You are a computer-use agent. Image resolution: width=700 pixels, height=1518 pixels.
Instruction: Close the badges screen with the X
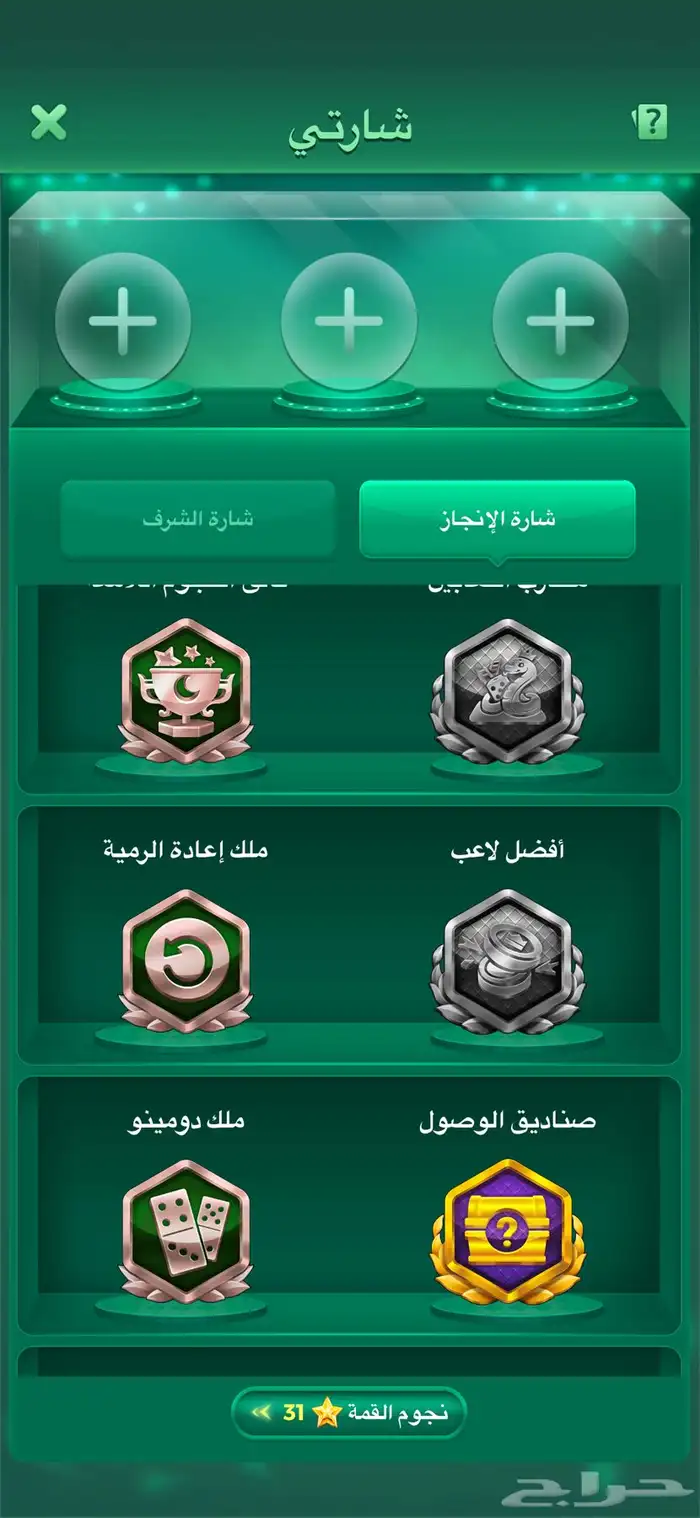(x=48, y=122)
